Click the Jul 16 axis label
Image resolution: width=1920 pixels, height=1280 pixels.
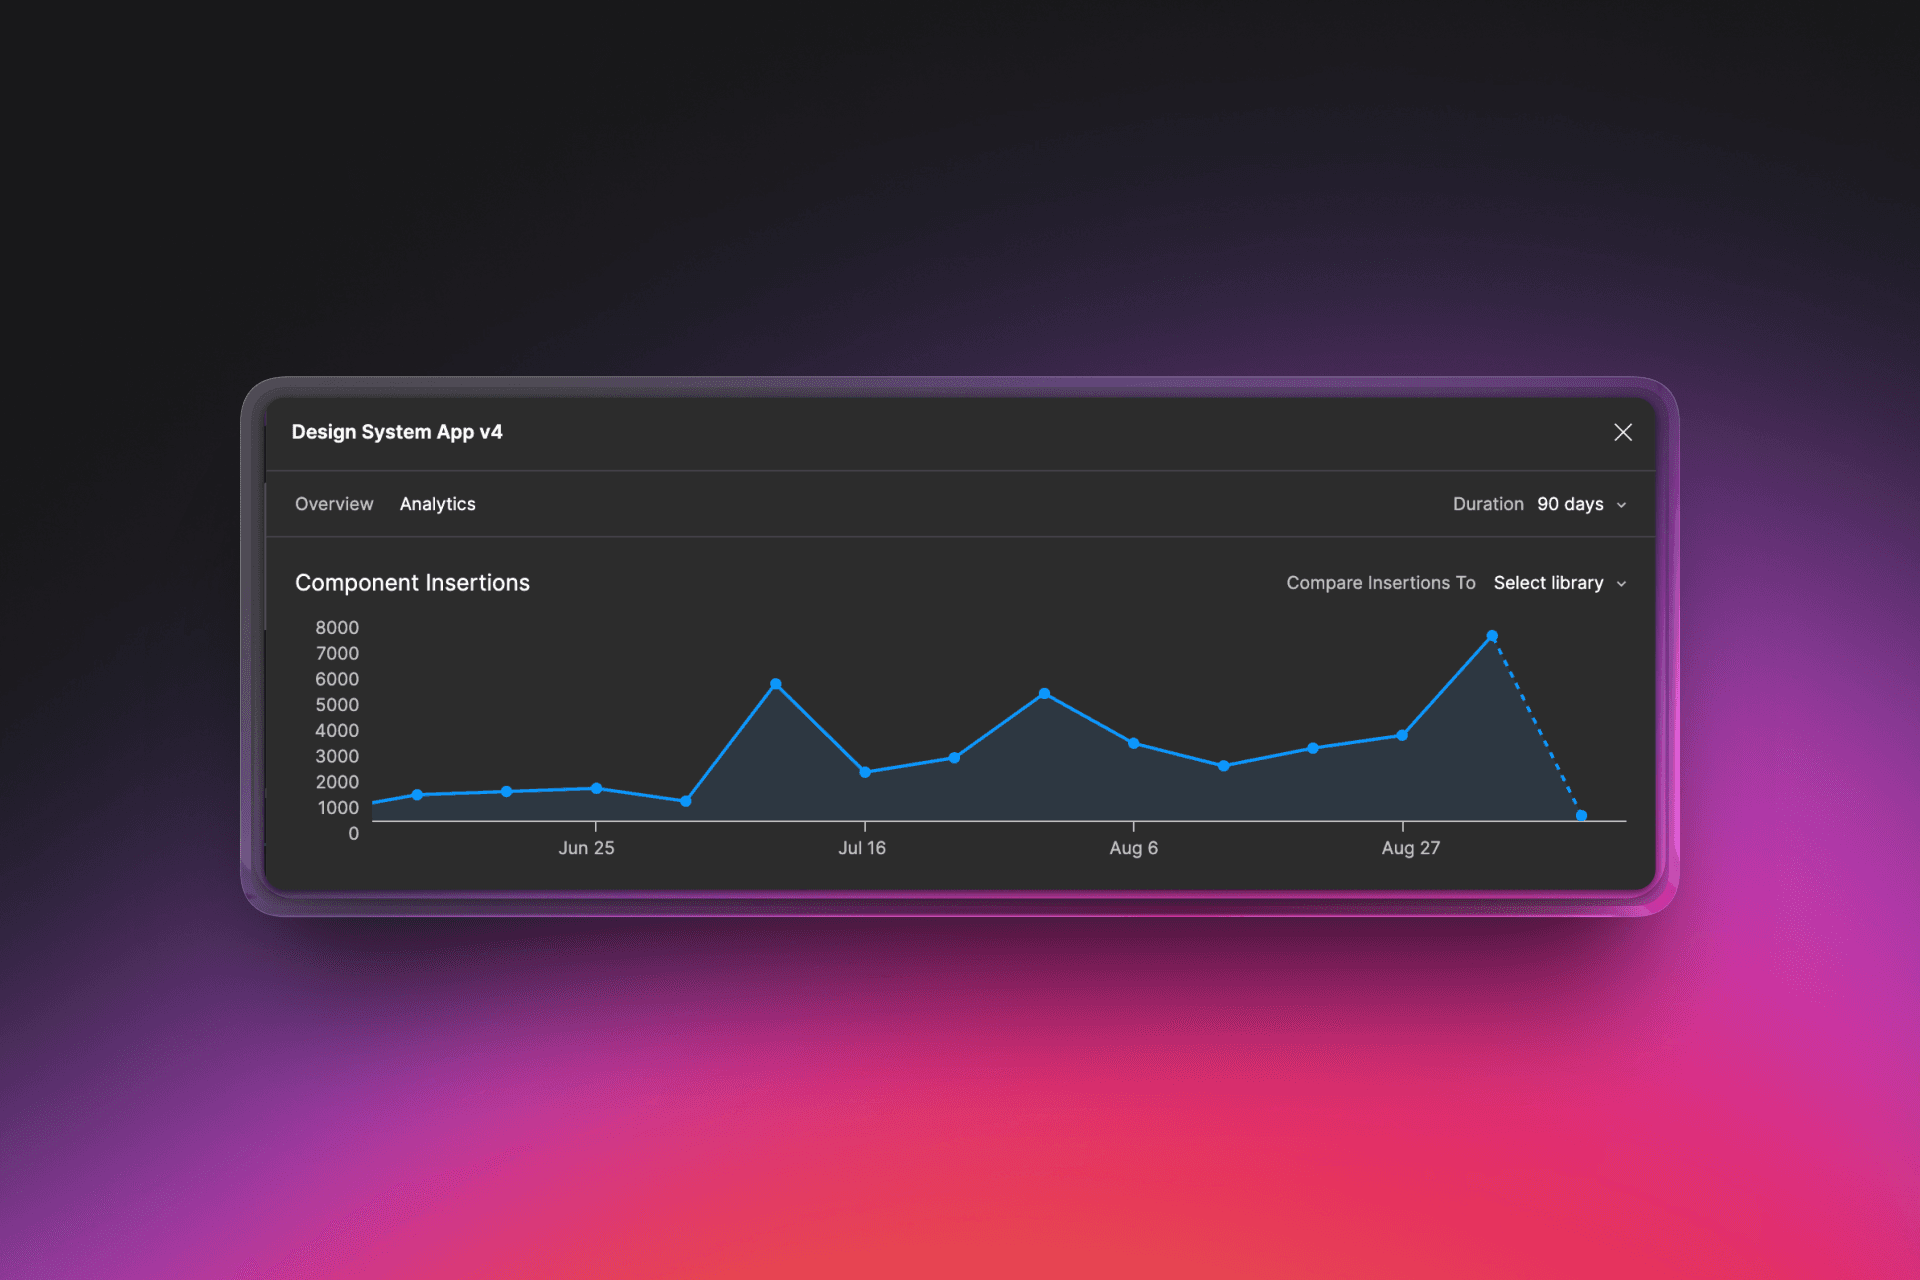pos(861,848)
